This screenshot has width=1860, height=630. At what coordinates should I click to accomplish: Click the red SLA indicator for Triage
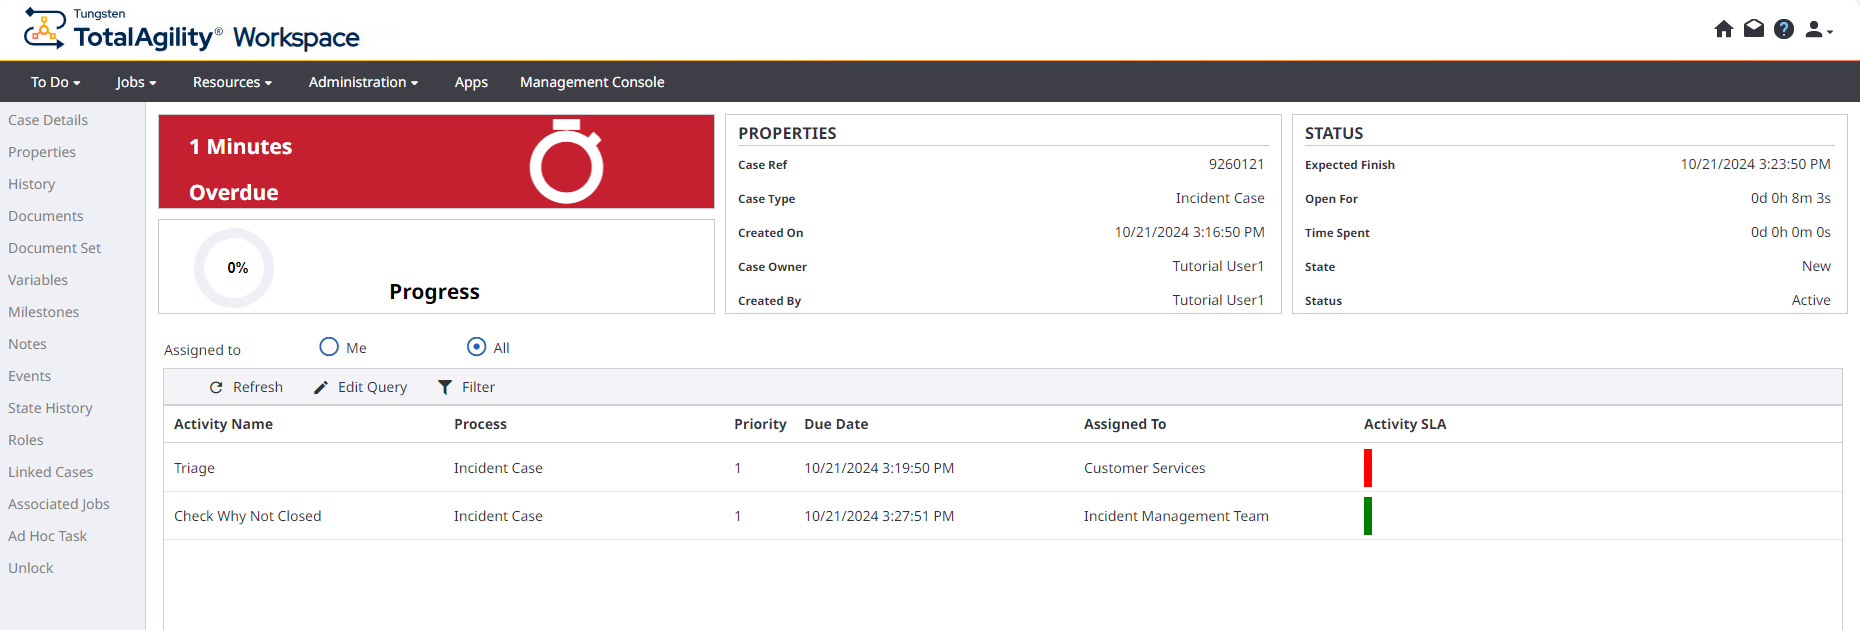(1367, 468)
